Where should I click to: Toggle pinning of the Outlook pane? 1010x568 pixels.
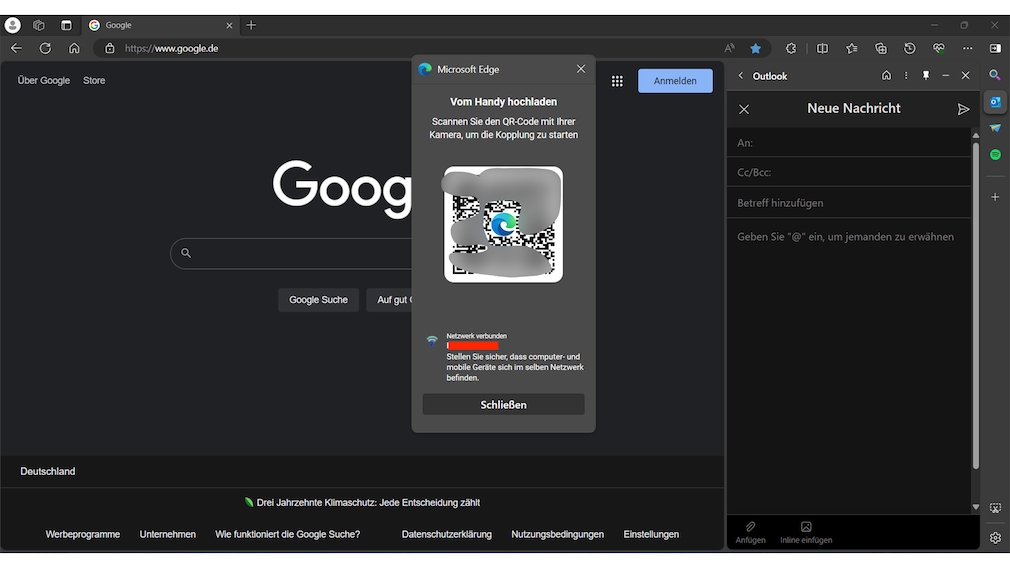(x=926, y=75)
